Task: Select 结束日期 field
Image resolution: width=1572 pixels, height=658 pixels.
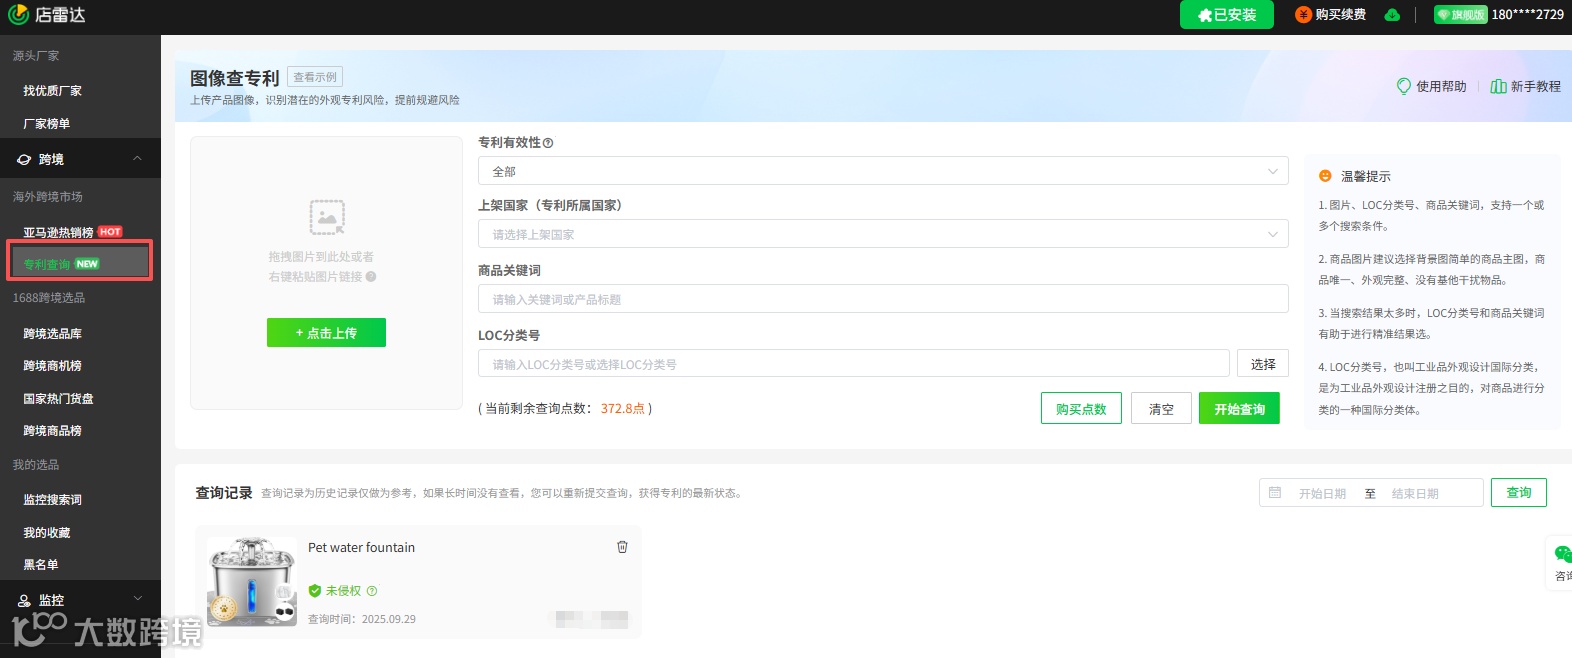Action: click(x=1415, y=494)
